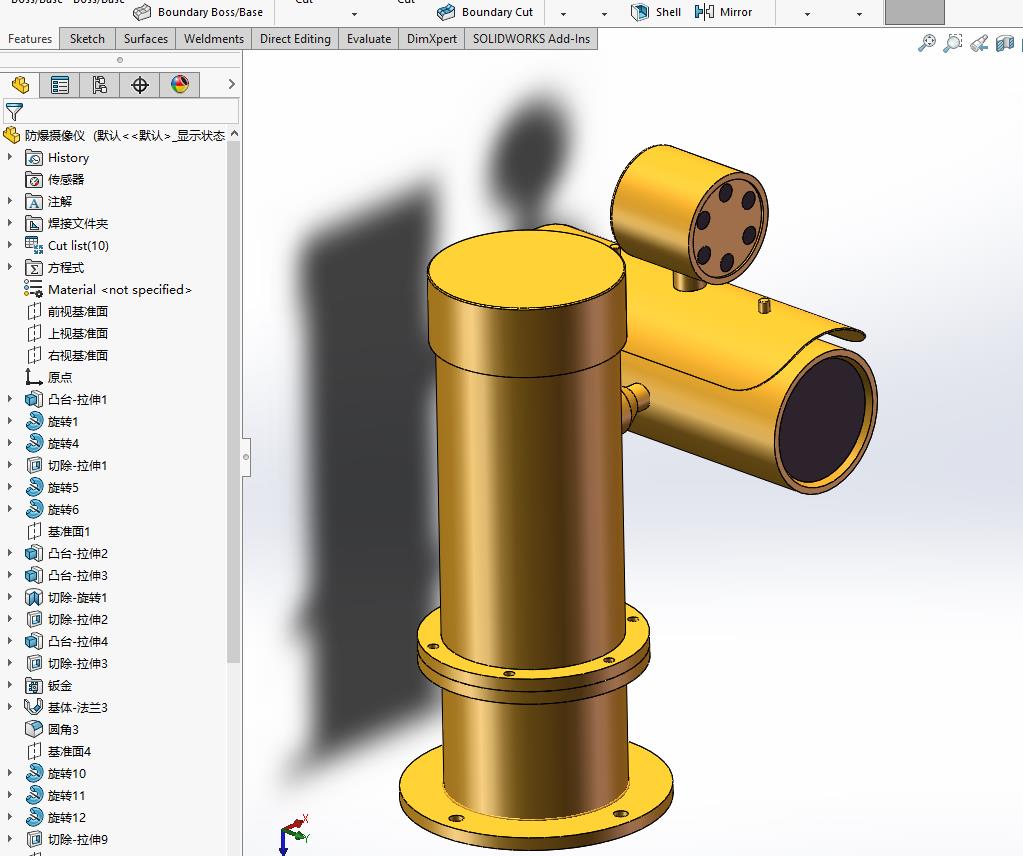Open the DimXpertManager crosshair tab
Image resolution: width=1023 pixels, height=856 pixels.
click(140, 85)
